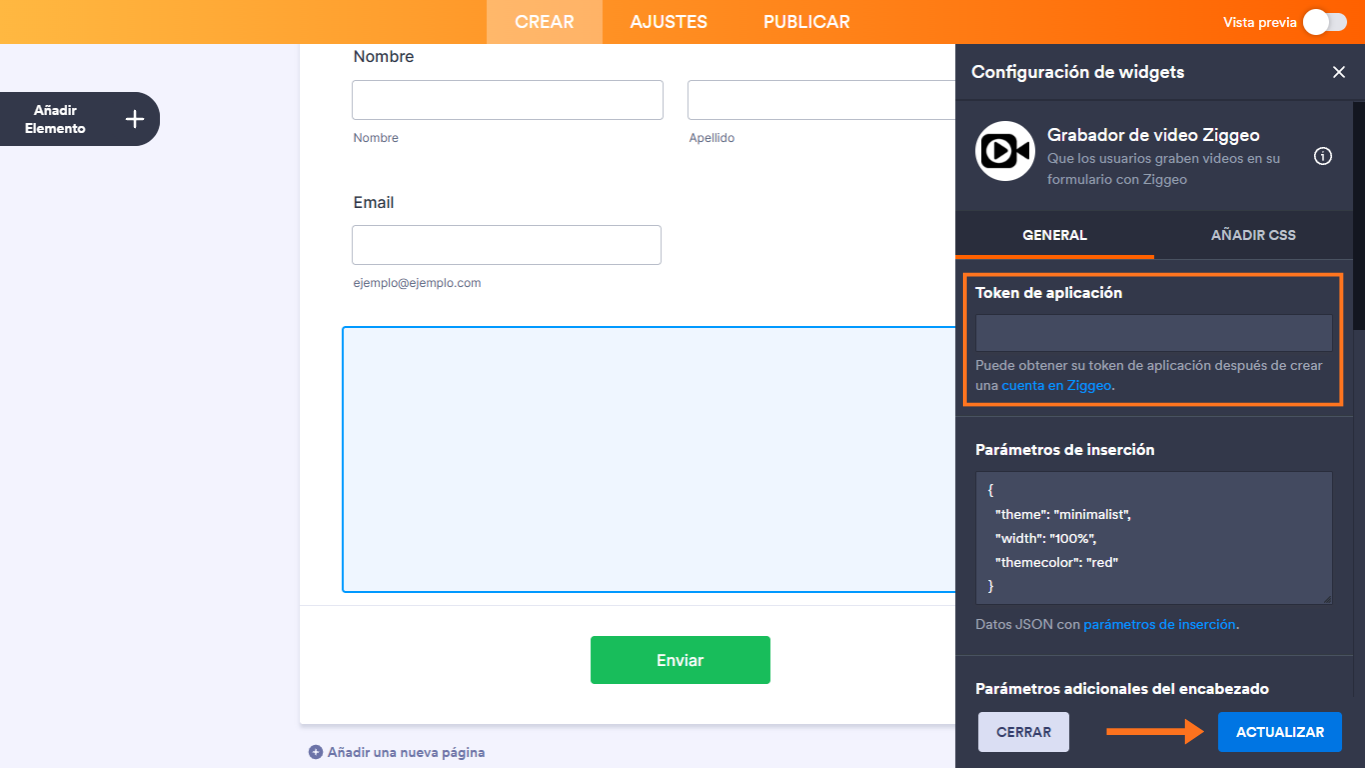Select the CREAR tab

coord(544,21)
